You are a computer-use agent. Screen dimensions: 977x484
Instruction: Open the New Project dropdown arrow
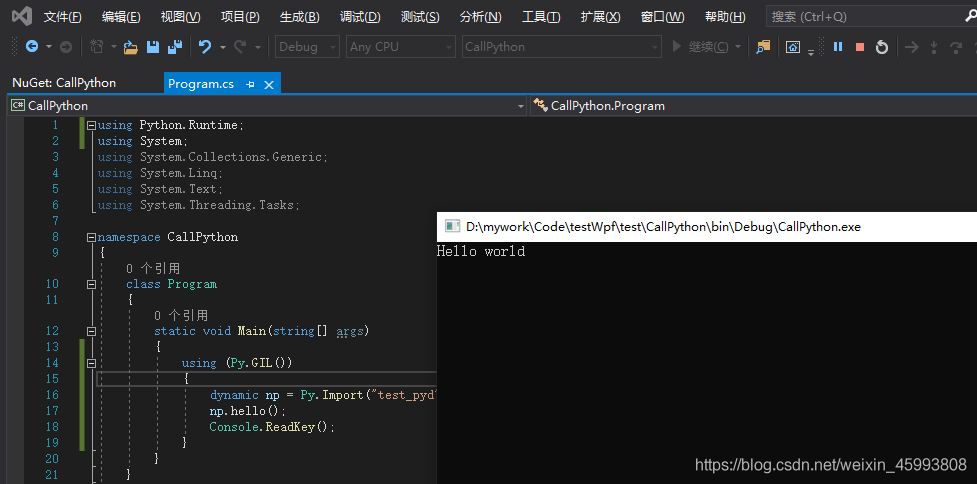point(113,47)
